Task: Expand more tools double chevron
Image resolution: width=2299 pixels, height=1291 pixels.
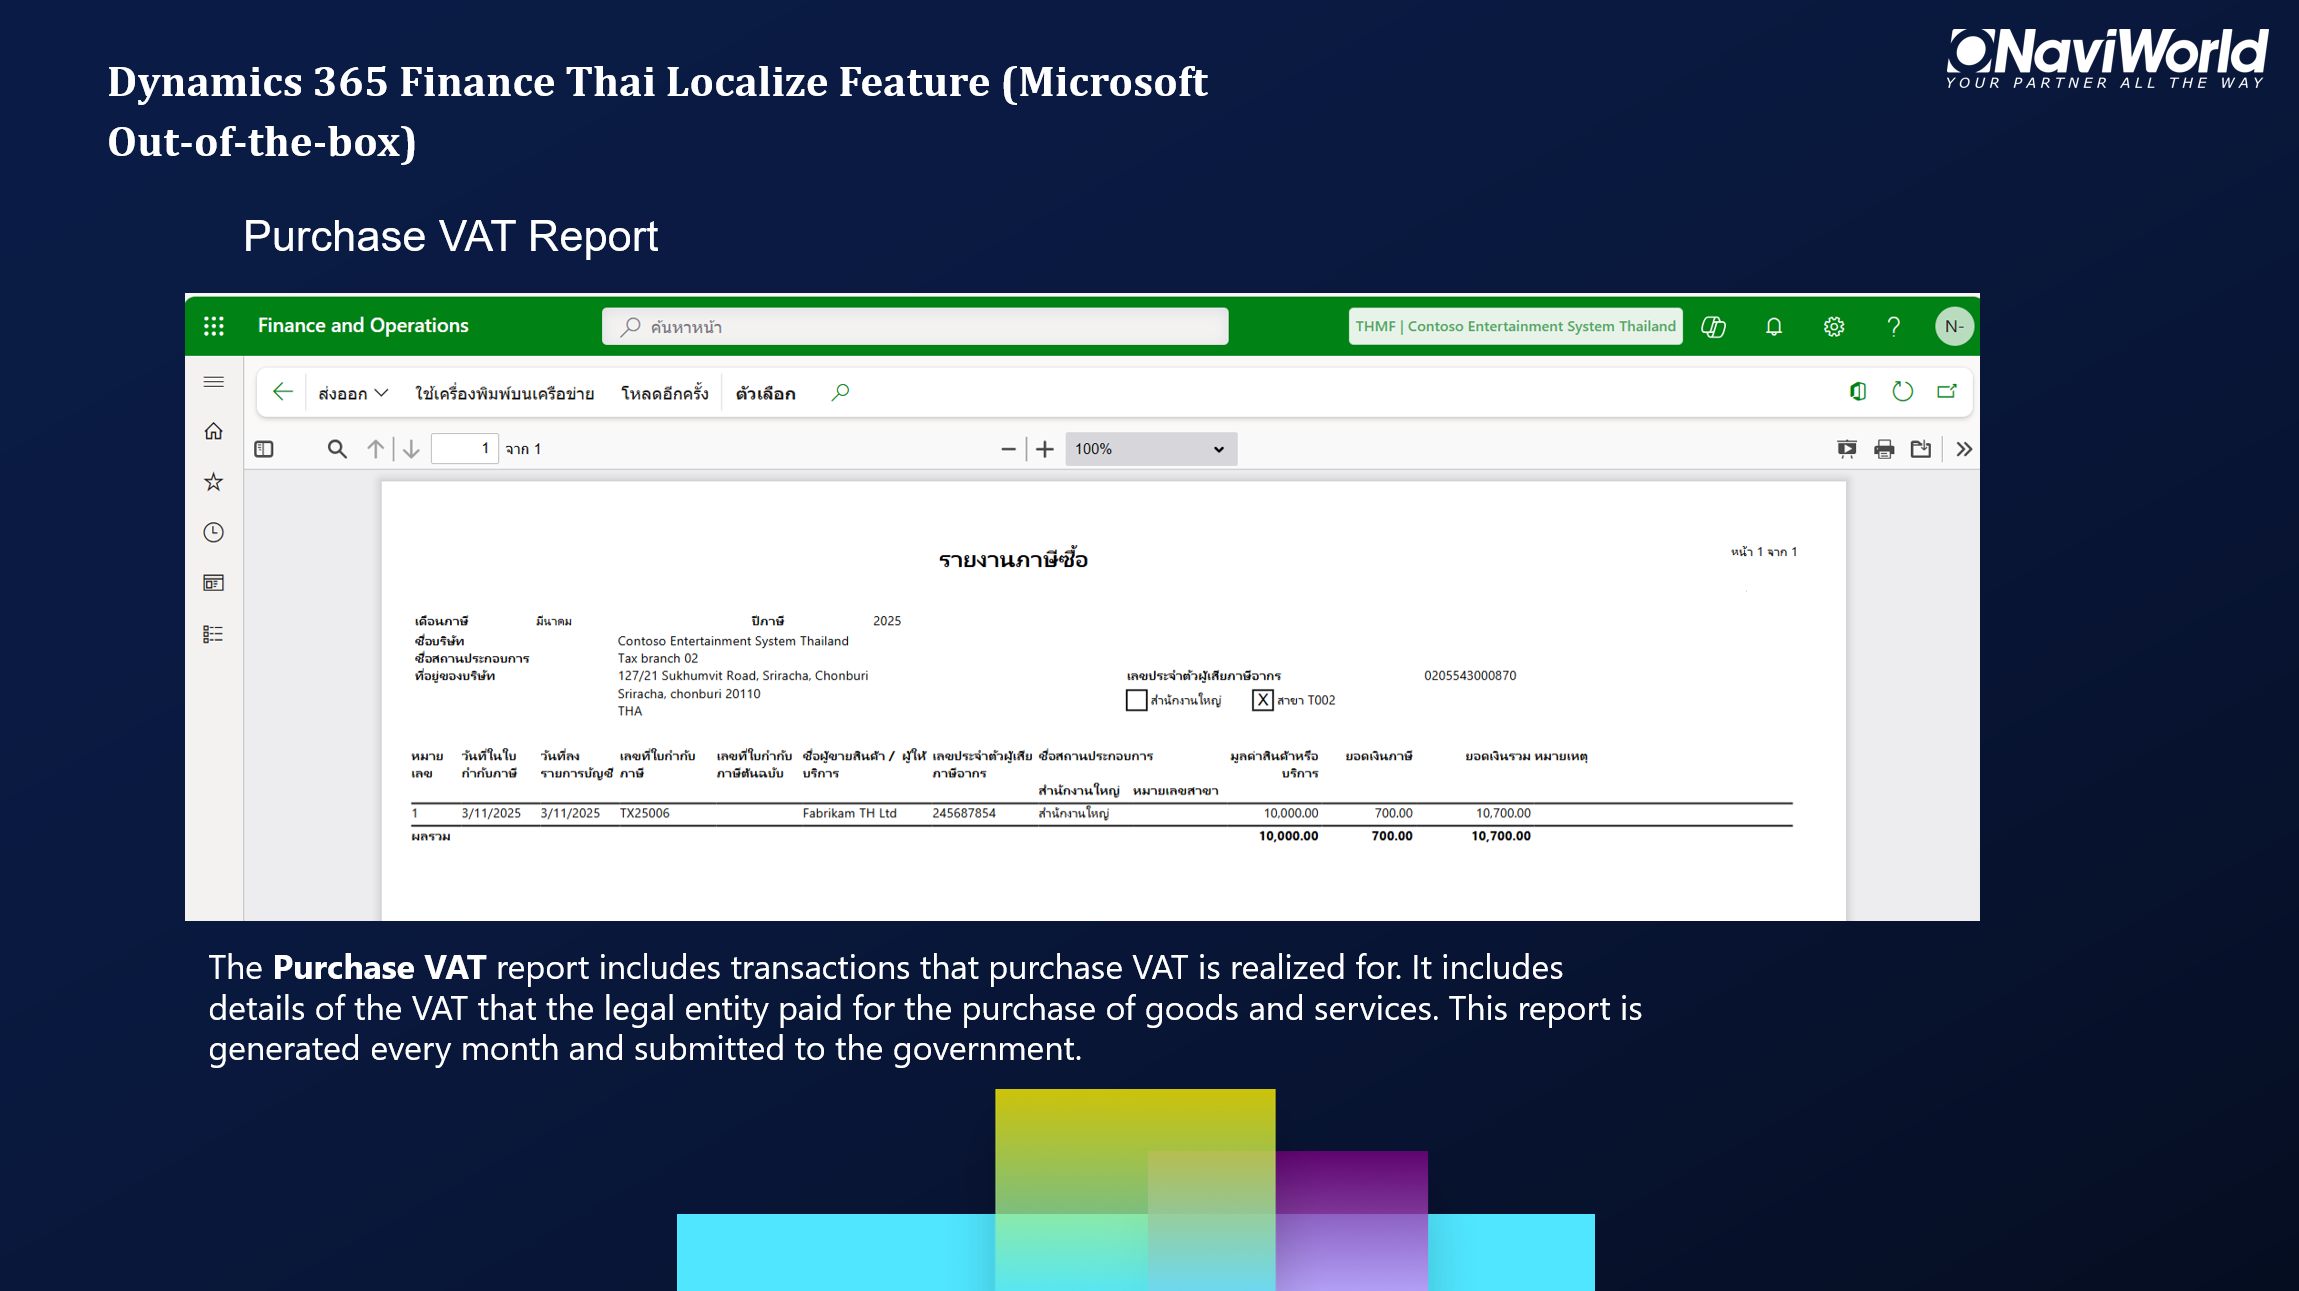Action: (x=1964, y=449)
